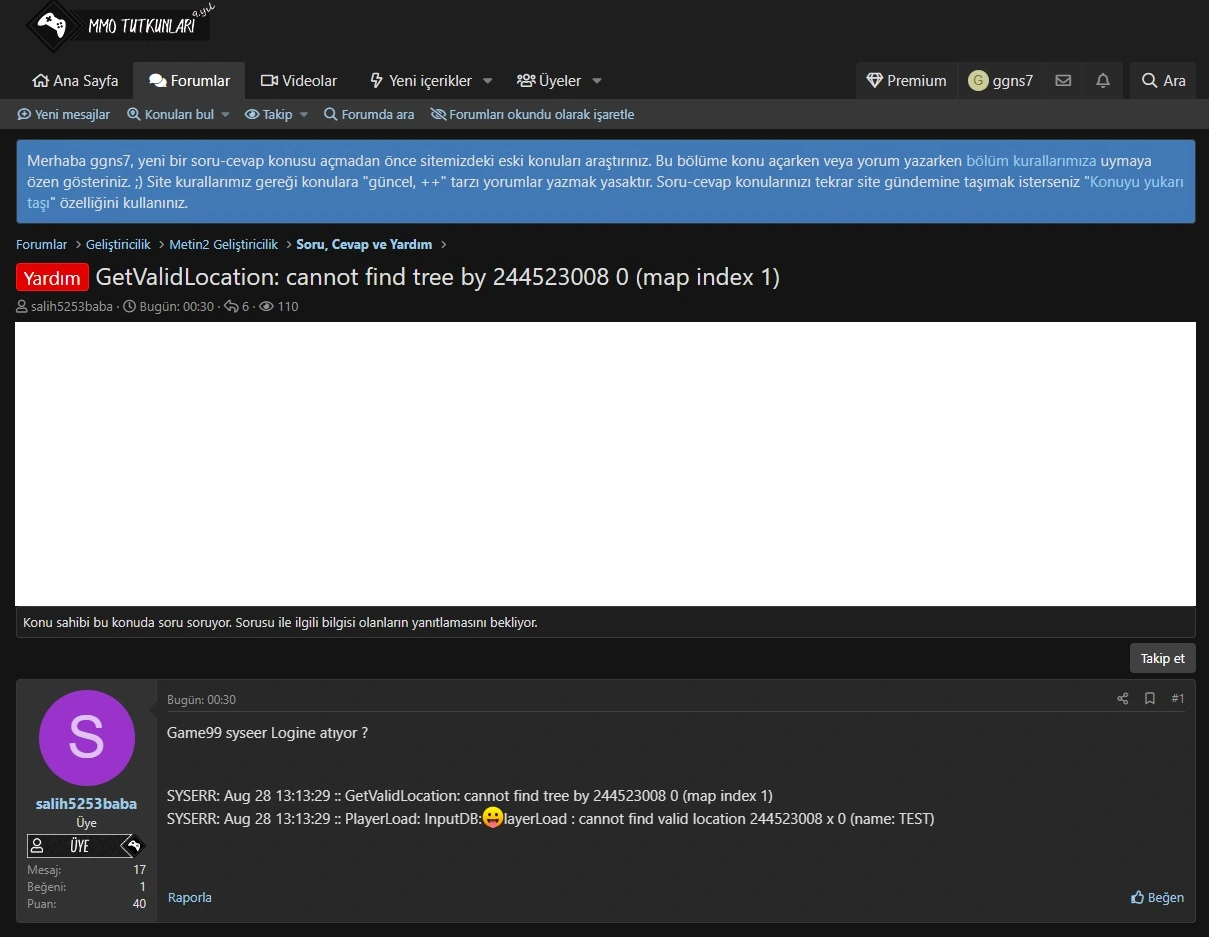Share the post via share icon
This screenshot has height=937, width=1209.
(x=1122, y=699)
